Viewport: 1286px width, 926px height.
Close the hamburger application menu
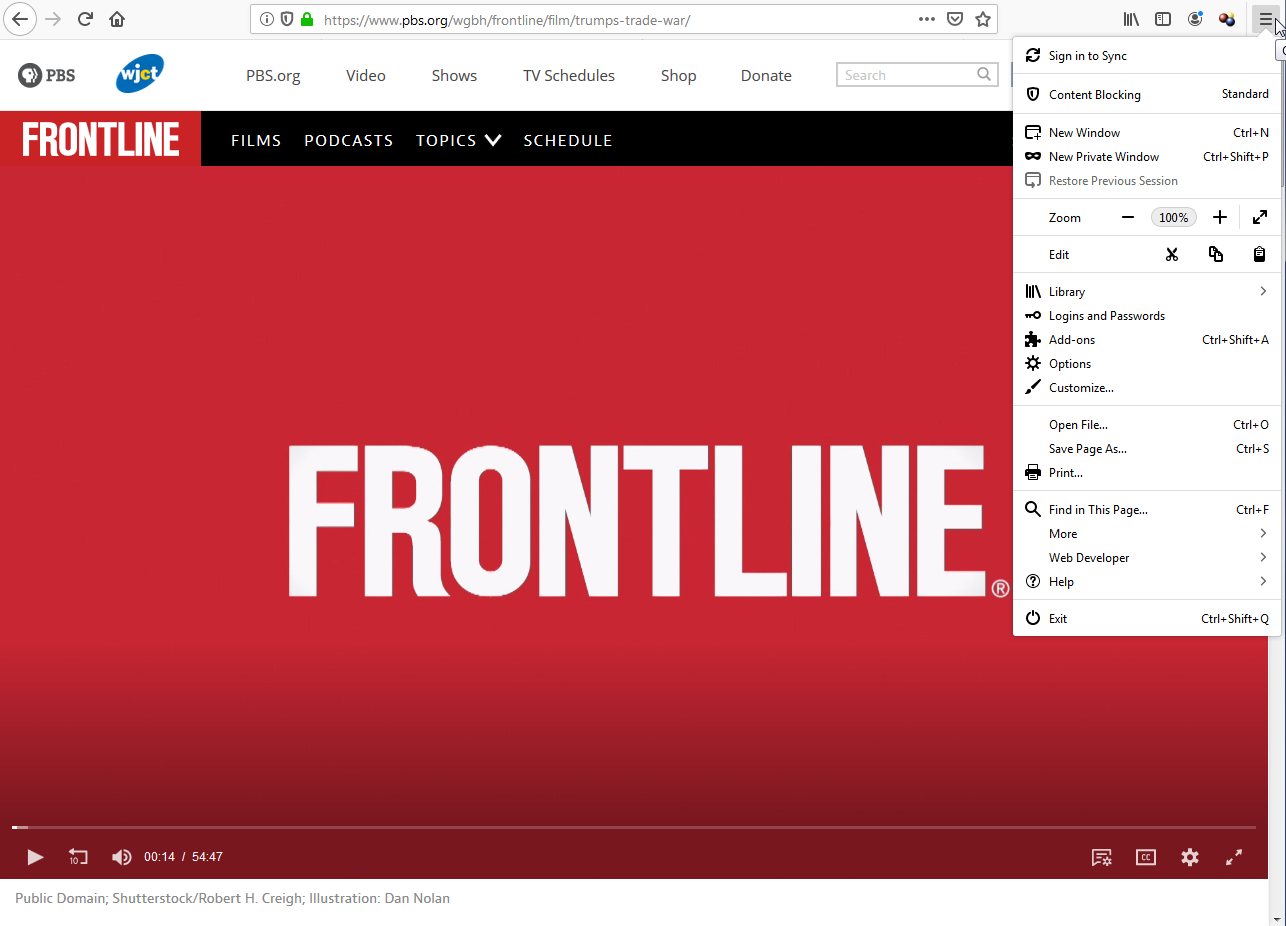(1265, 19)
